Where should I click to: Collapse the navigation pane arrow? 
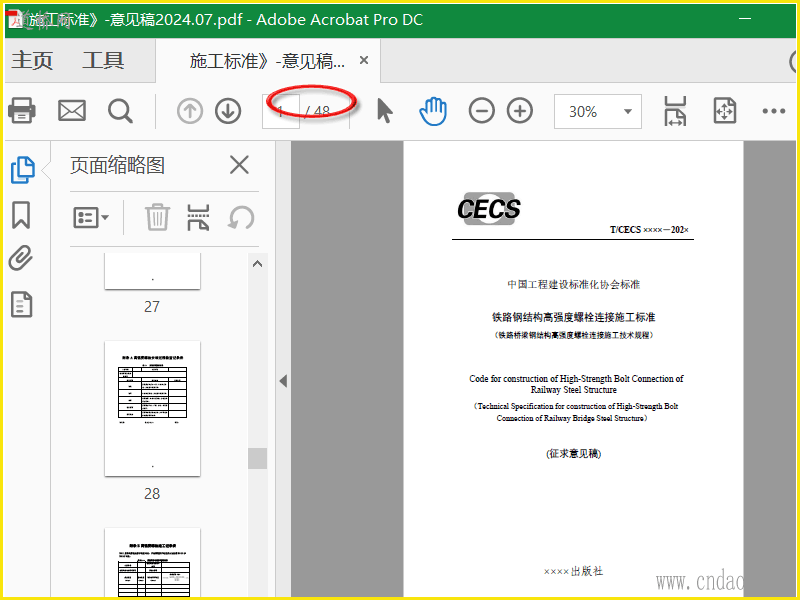[283, 381]
